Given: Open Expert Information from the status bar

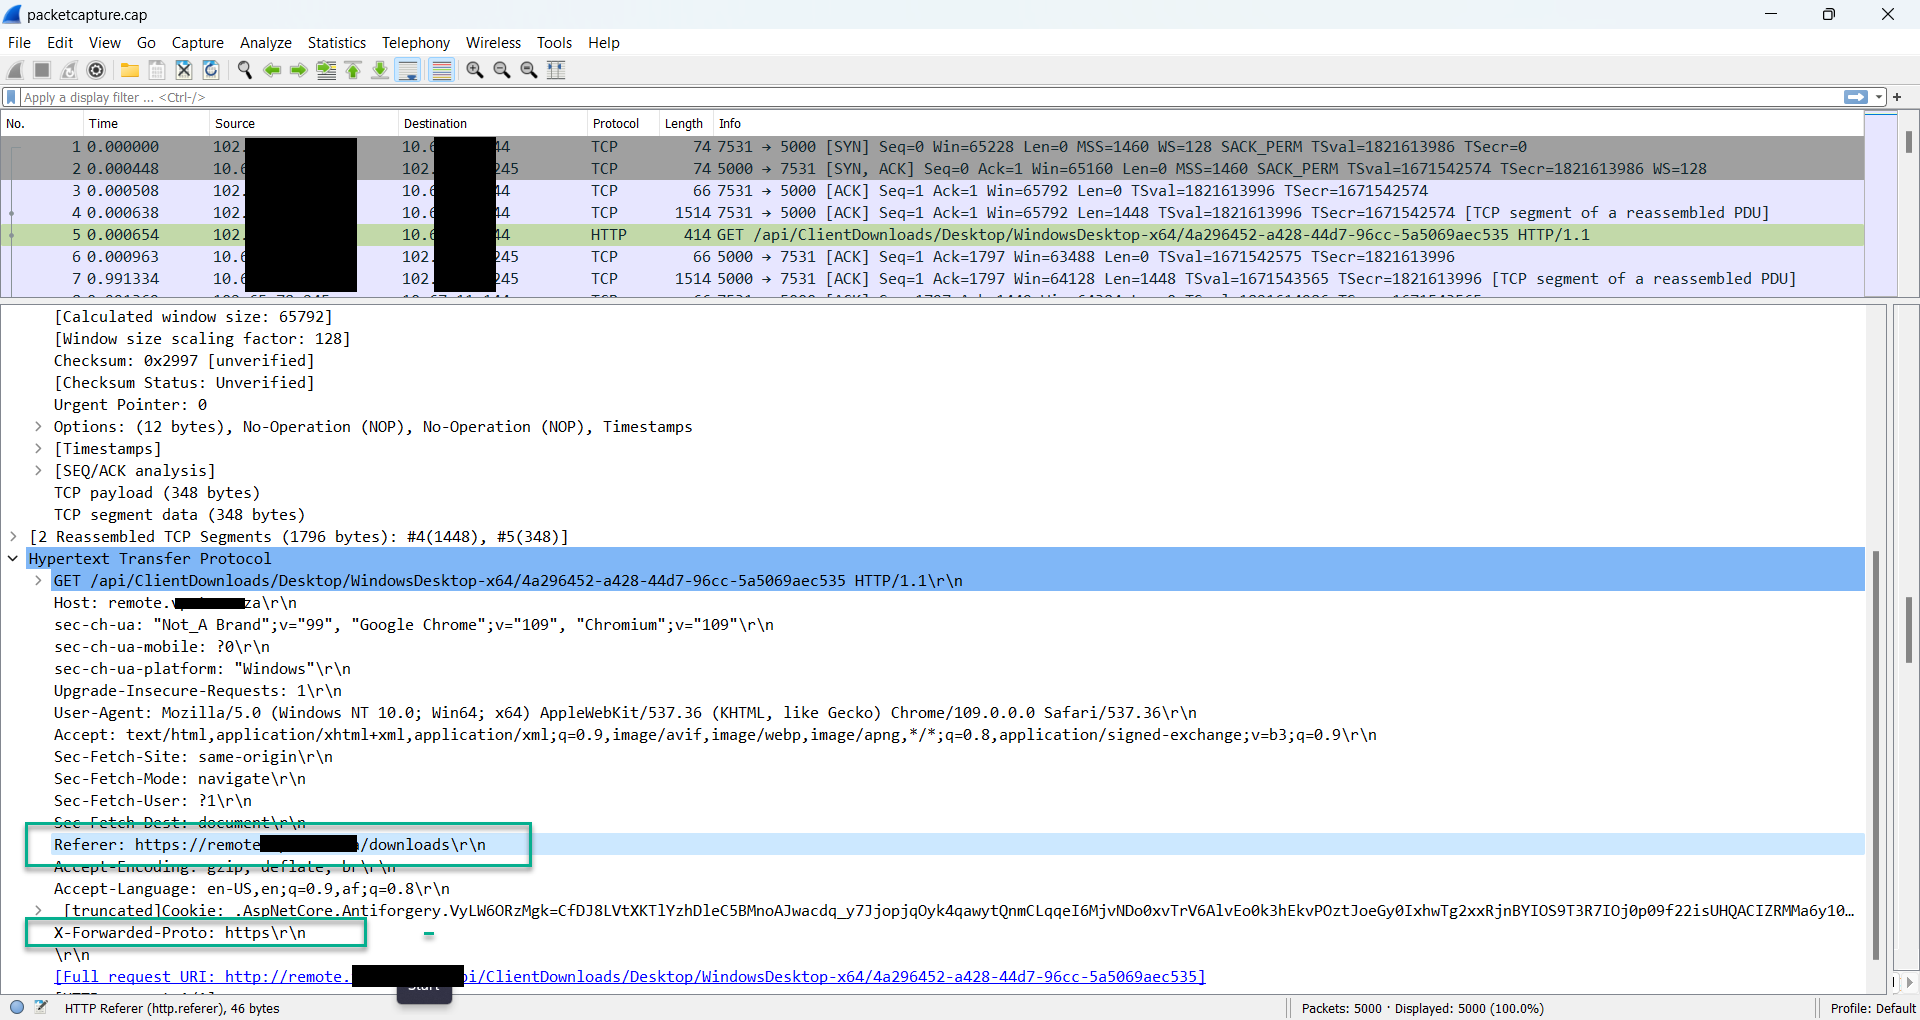Looking at the screenshot, I should (x=17, y=1008).
